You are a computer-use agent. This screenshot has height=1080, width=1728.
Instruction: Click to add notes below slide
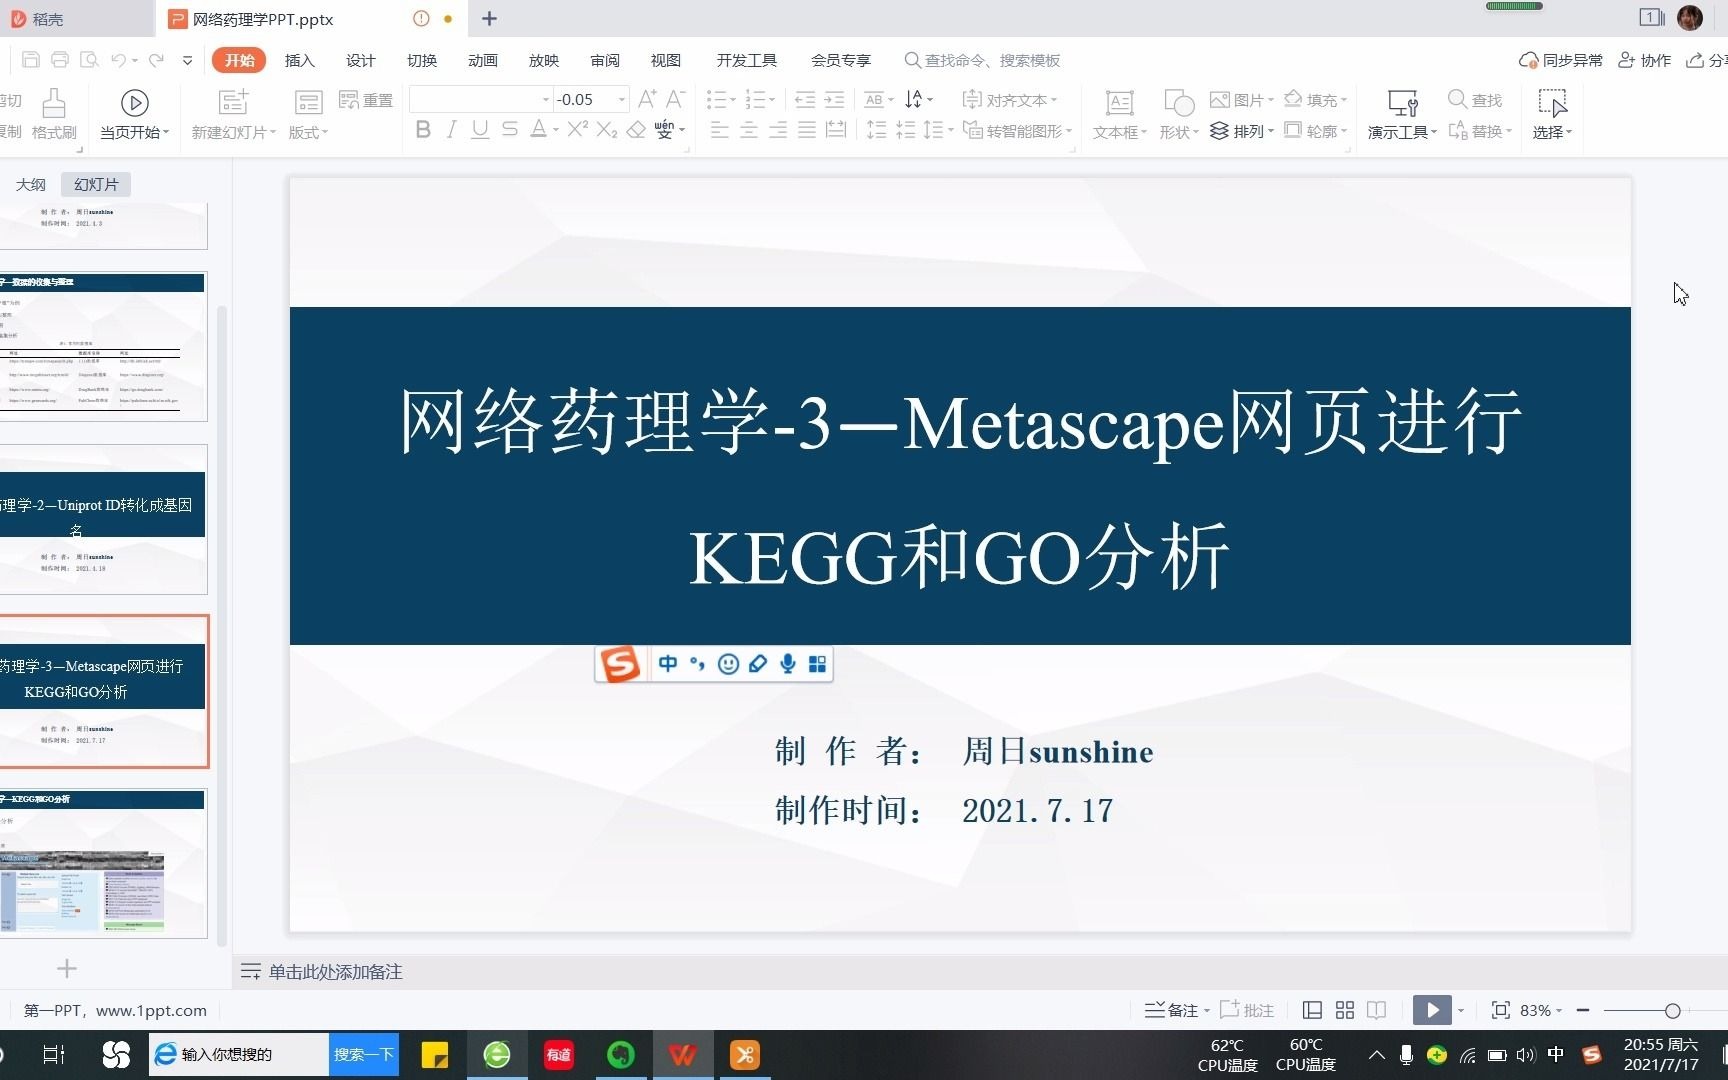335,972
